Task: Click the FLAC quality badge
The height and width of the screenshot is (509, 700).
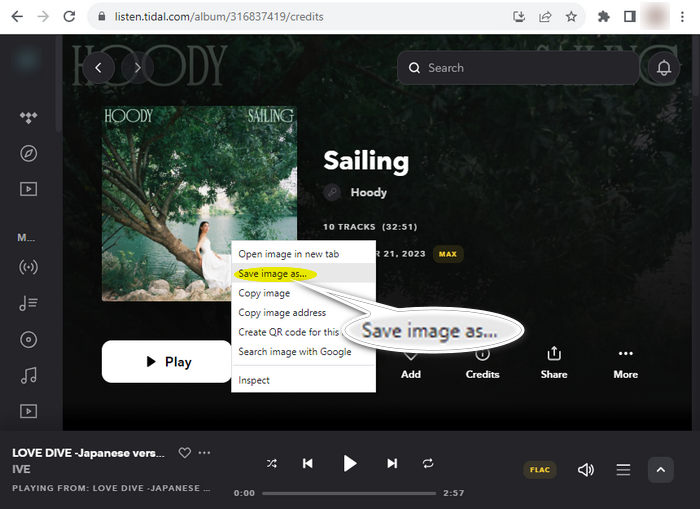Action: (x=540, y=470)
